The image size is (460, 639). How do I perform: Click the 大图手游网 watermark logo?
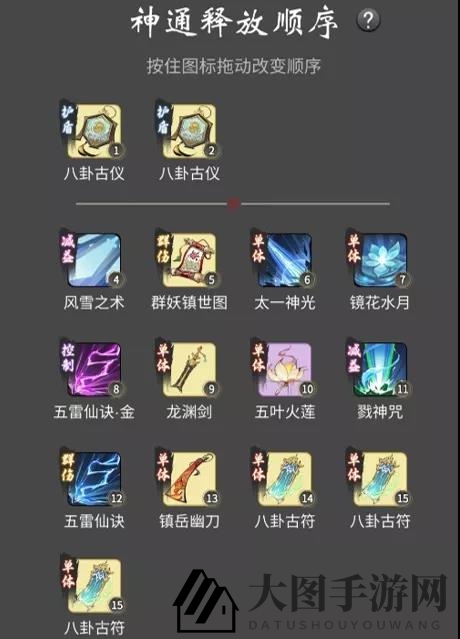311,599
